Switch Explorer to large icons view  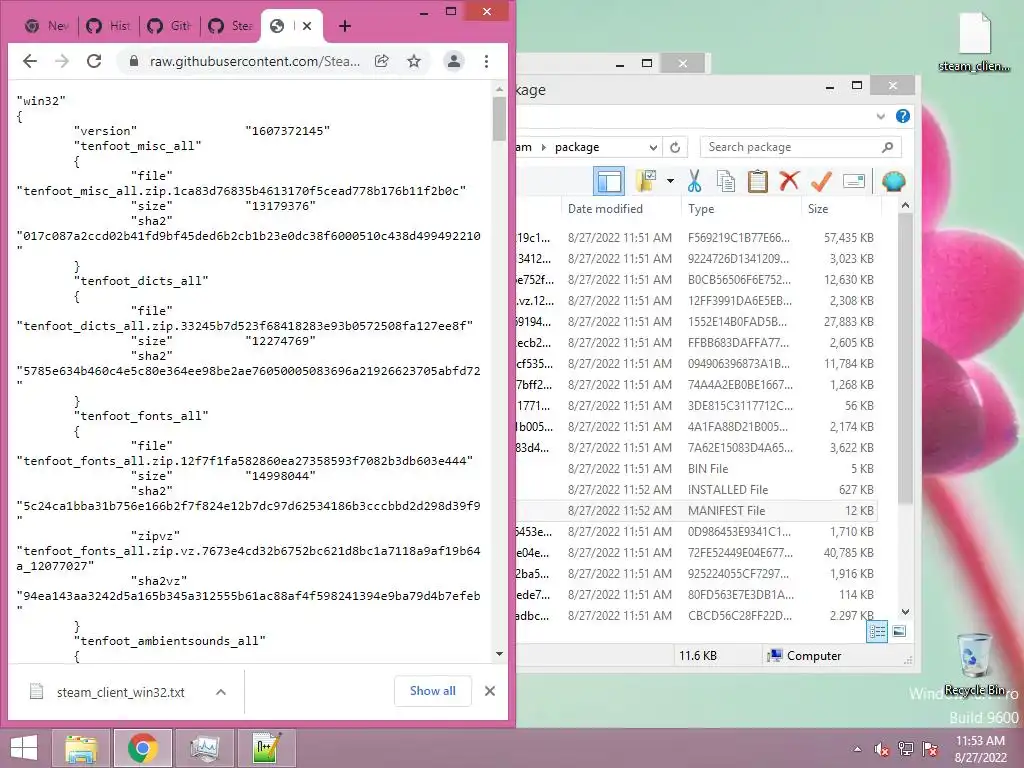899,631
